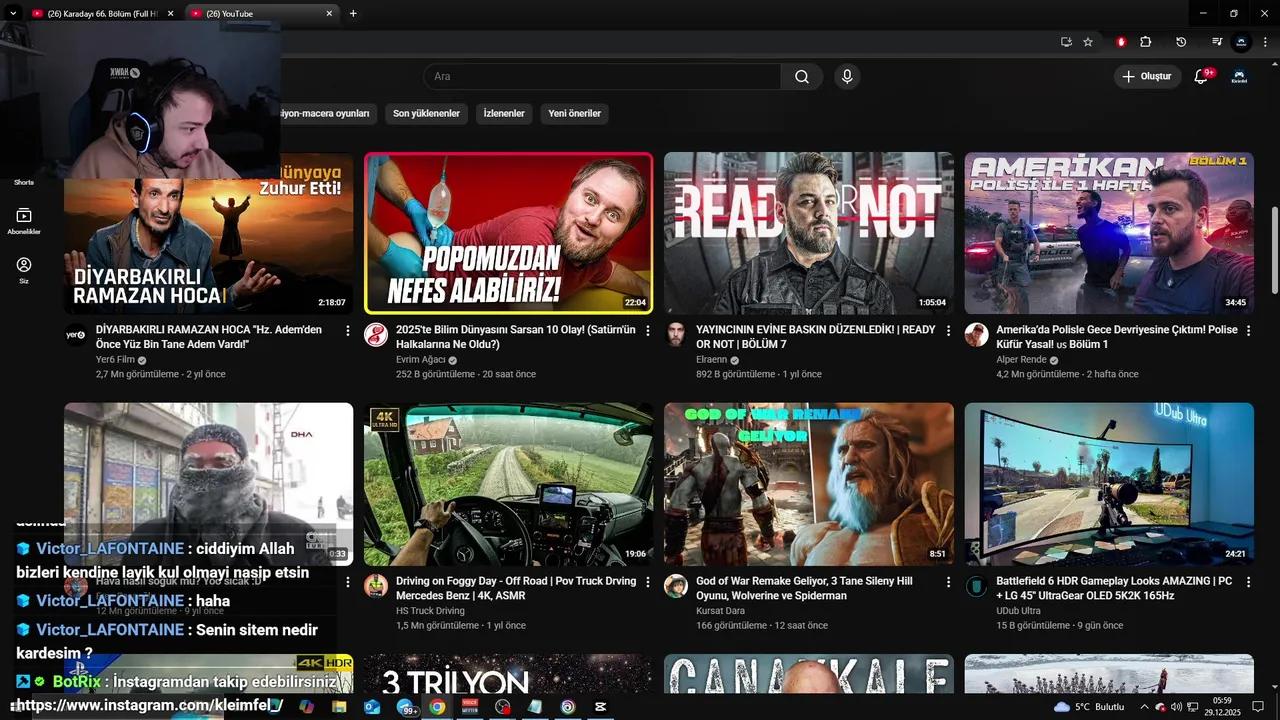Play the foggy off-road truck driving thumbnail
The image size is (1280, 720).
[x=508, y=484]
